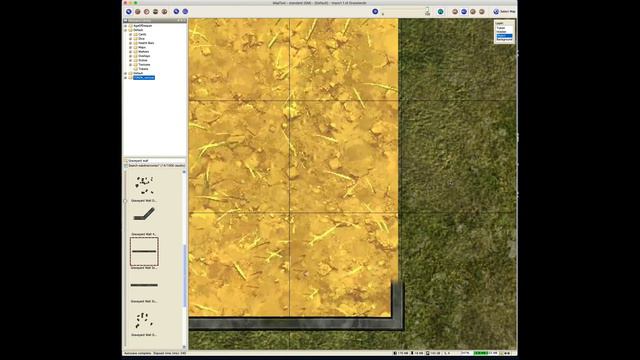Screen dimensions: 640x360
Task: Select the Object layer
Action: 504,36
